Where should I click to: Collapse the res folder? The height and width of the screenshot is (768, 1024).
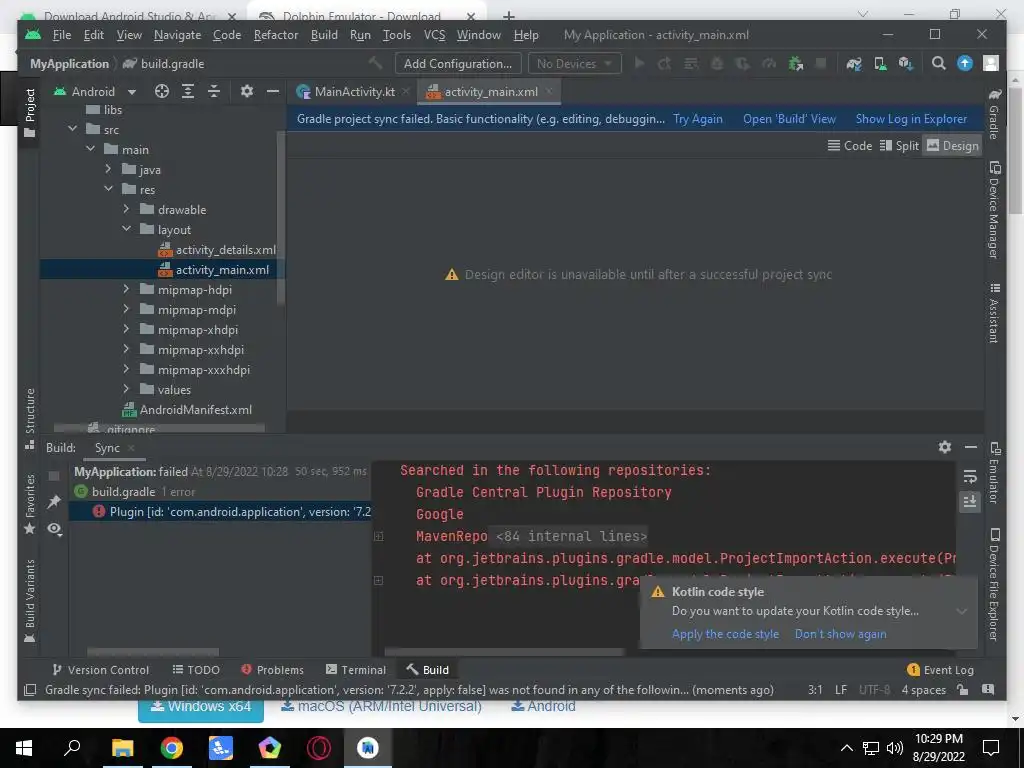click(x=108, y=189)
